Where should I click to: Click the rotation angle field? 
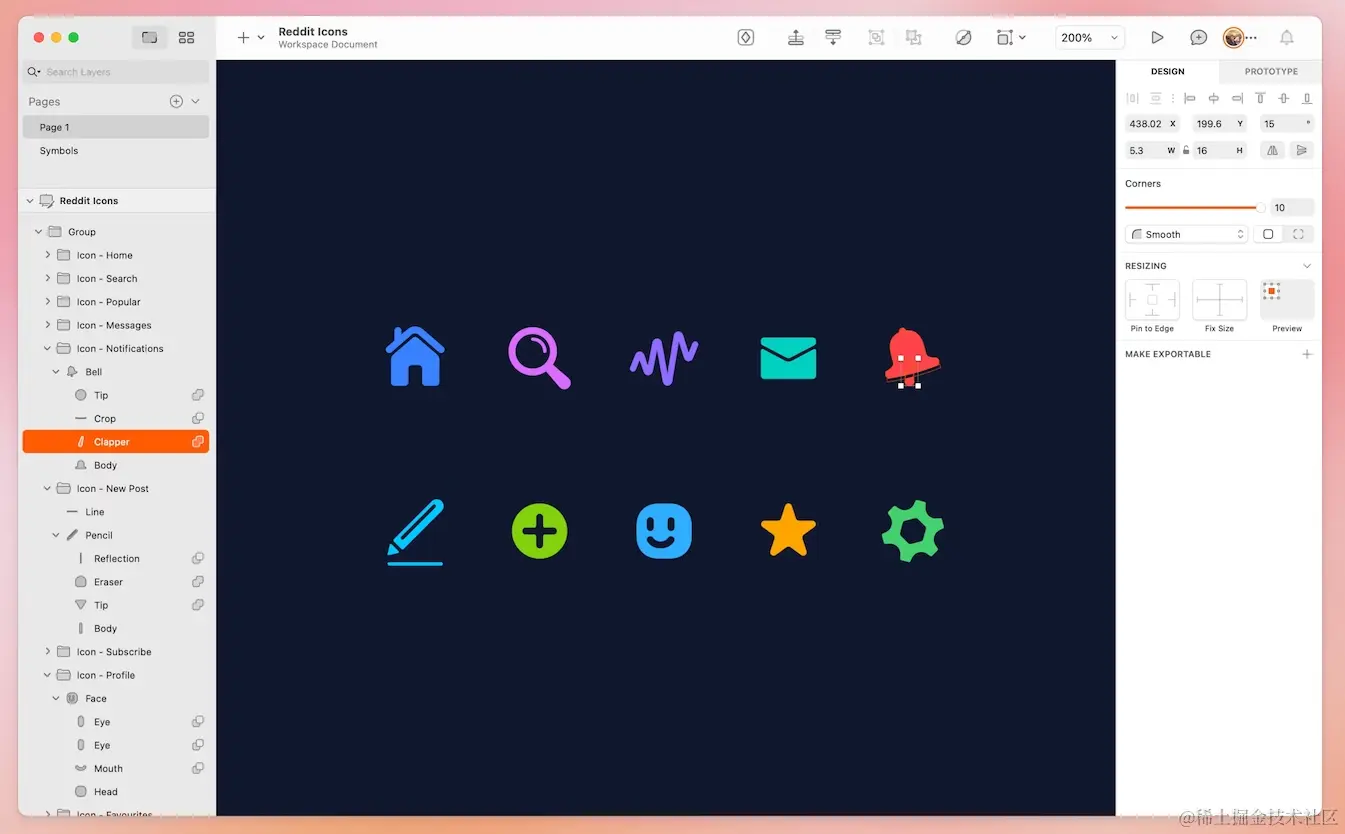coord(1286,124)
